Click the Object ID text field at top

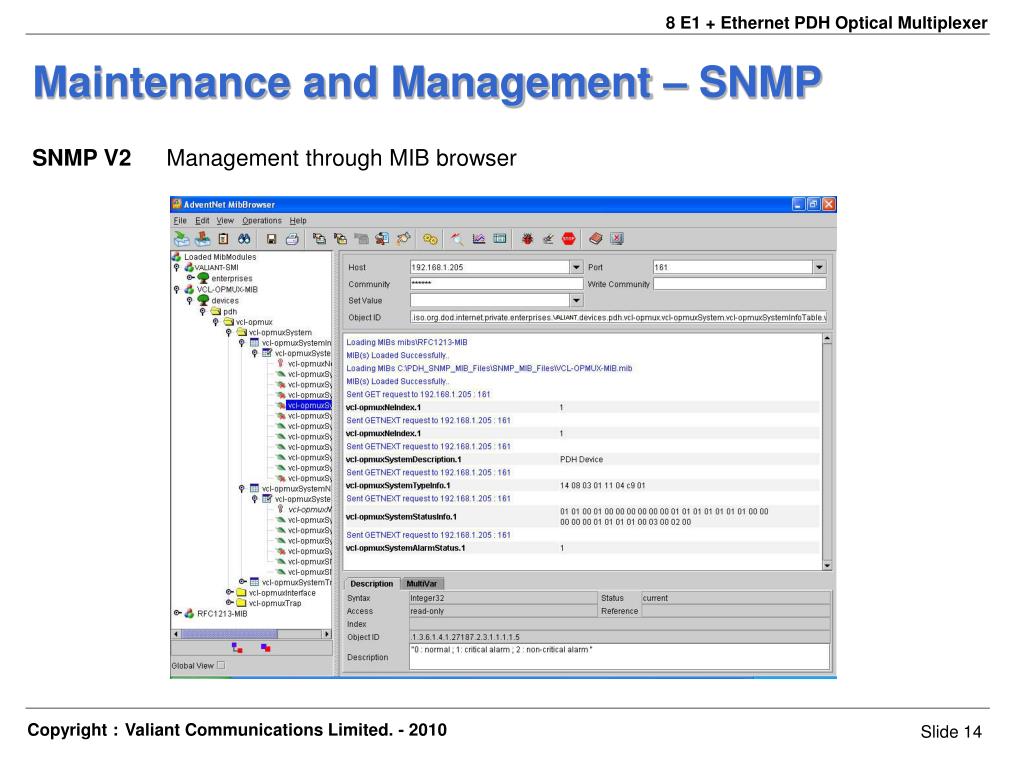click(x=618, y=317)
